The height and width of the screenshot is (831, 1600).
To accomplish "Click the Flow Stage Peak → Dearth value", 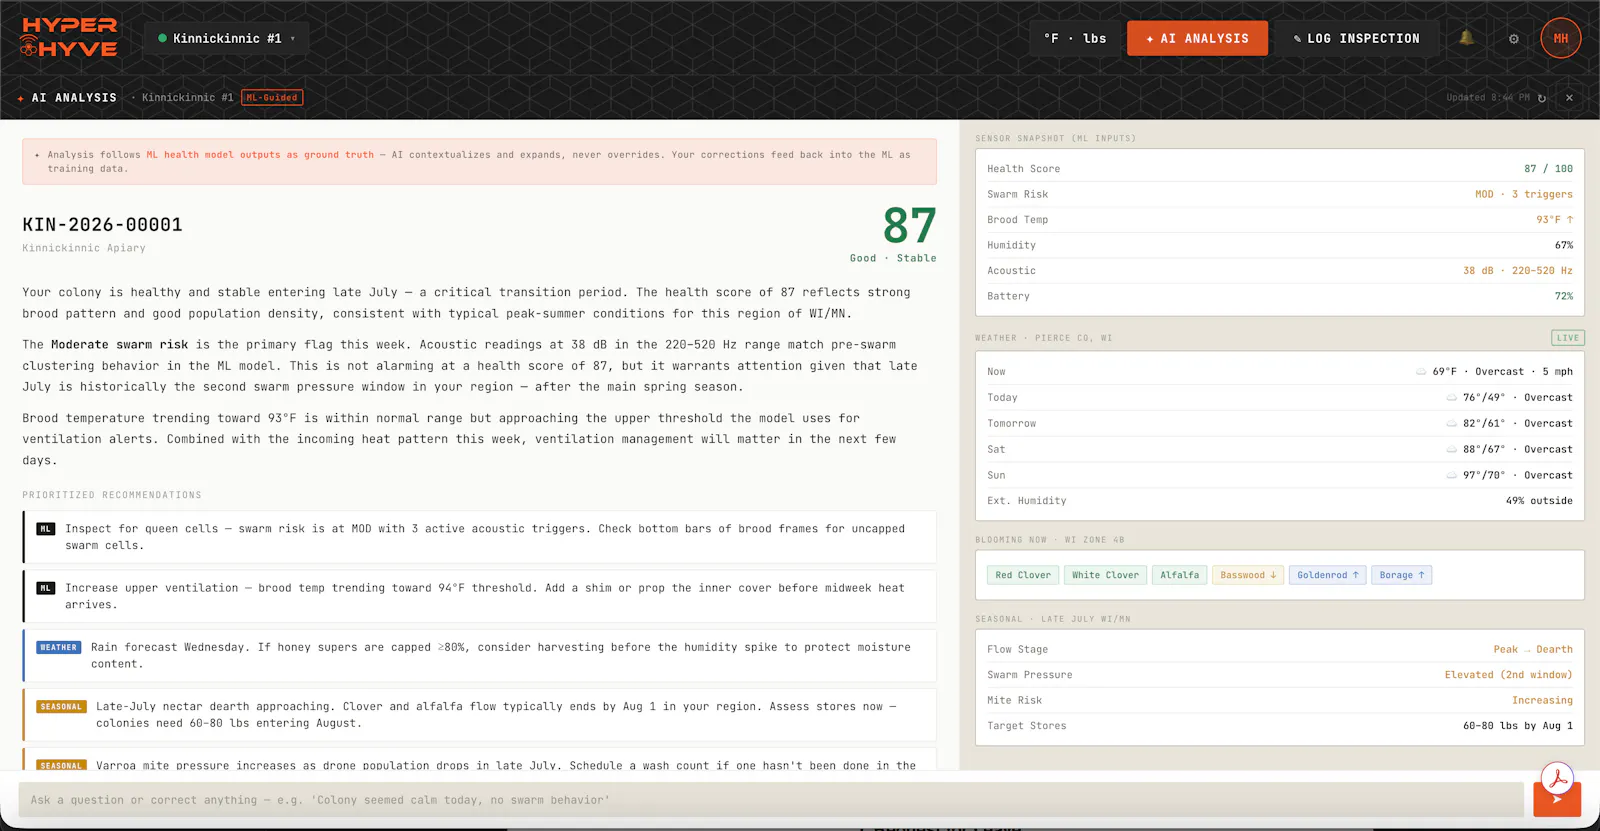I will point(1533,649).
